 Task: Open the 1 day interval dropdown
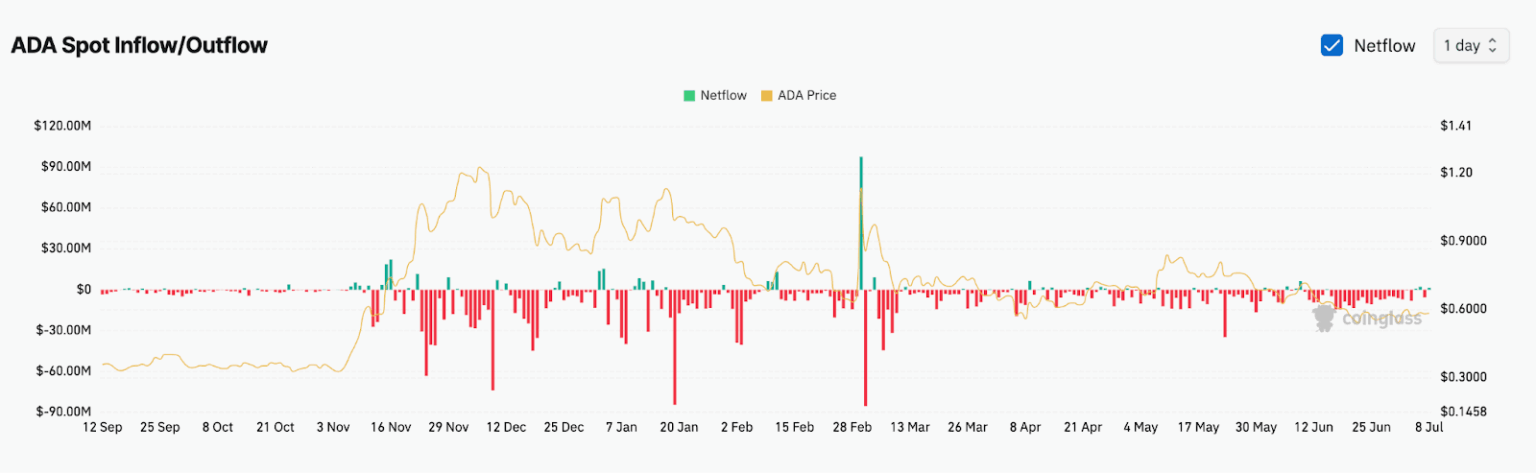[1470, 45]
